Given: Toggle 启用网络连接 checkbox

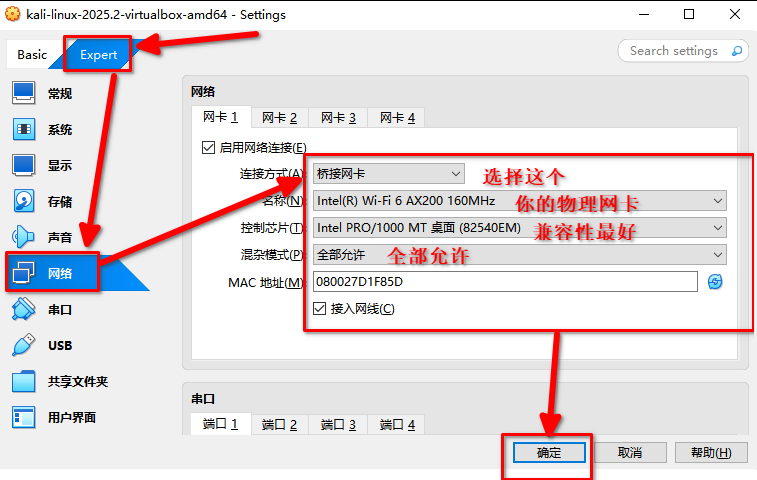Looking at the screenshot, I should click(209, 147).
